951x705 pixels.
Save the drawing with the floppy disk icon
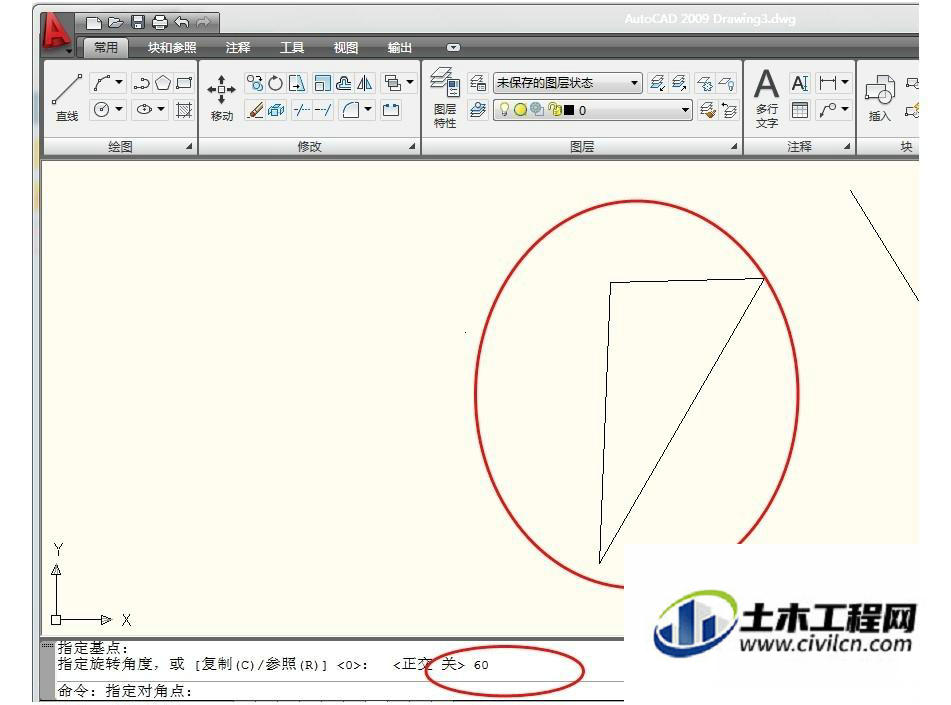(138, 23)
